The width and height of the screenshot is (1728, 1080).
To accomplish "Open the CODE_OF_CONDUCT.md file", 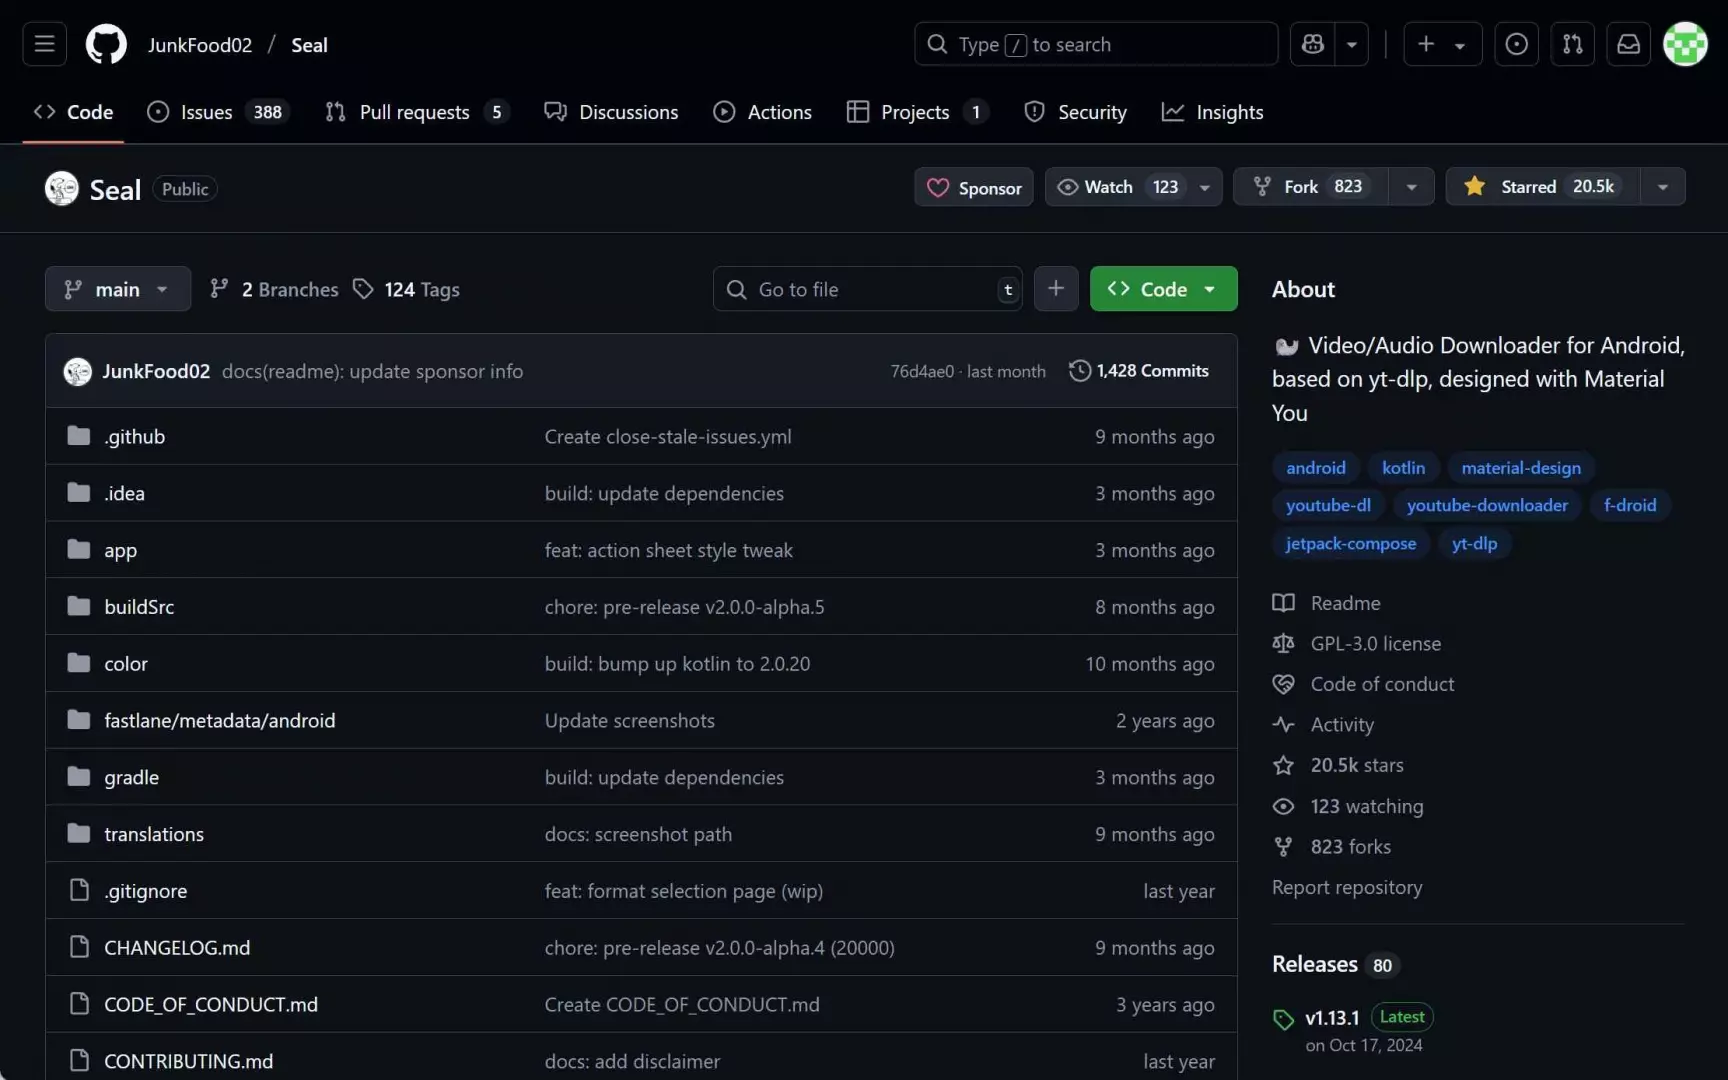I will pyautogui.click(x=211, y=1004).
